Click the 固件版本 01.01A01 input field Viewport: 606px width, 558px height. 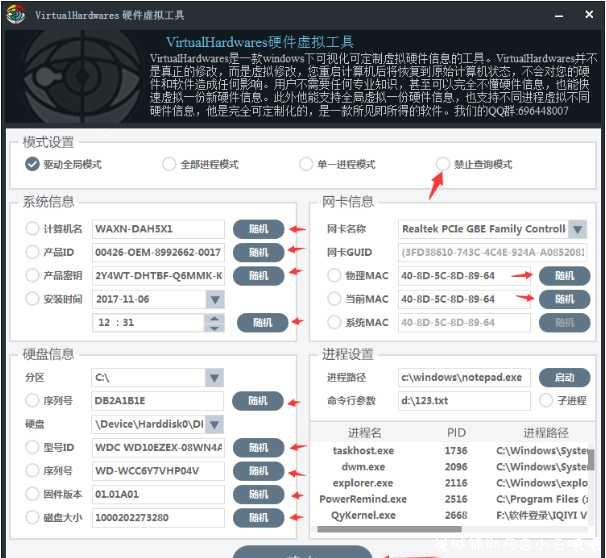coord(158,494)
